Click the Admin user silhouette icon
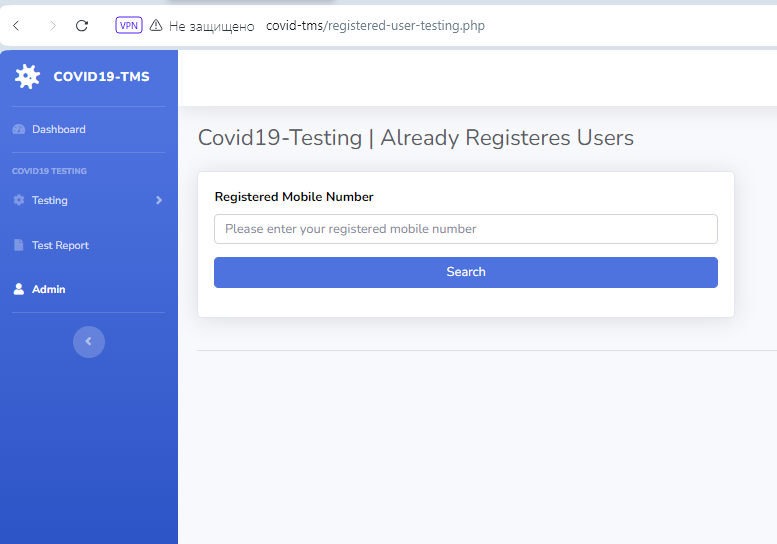Image resolution: width=777 pixels, height=544 pixels. (x=18, y=289)
